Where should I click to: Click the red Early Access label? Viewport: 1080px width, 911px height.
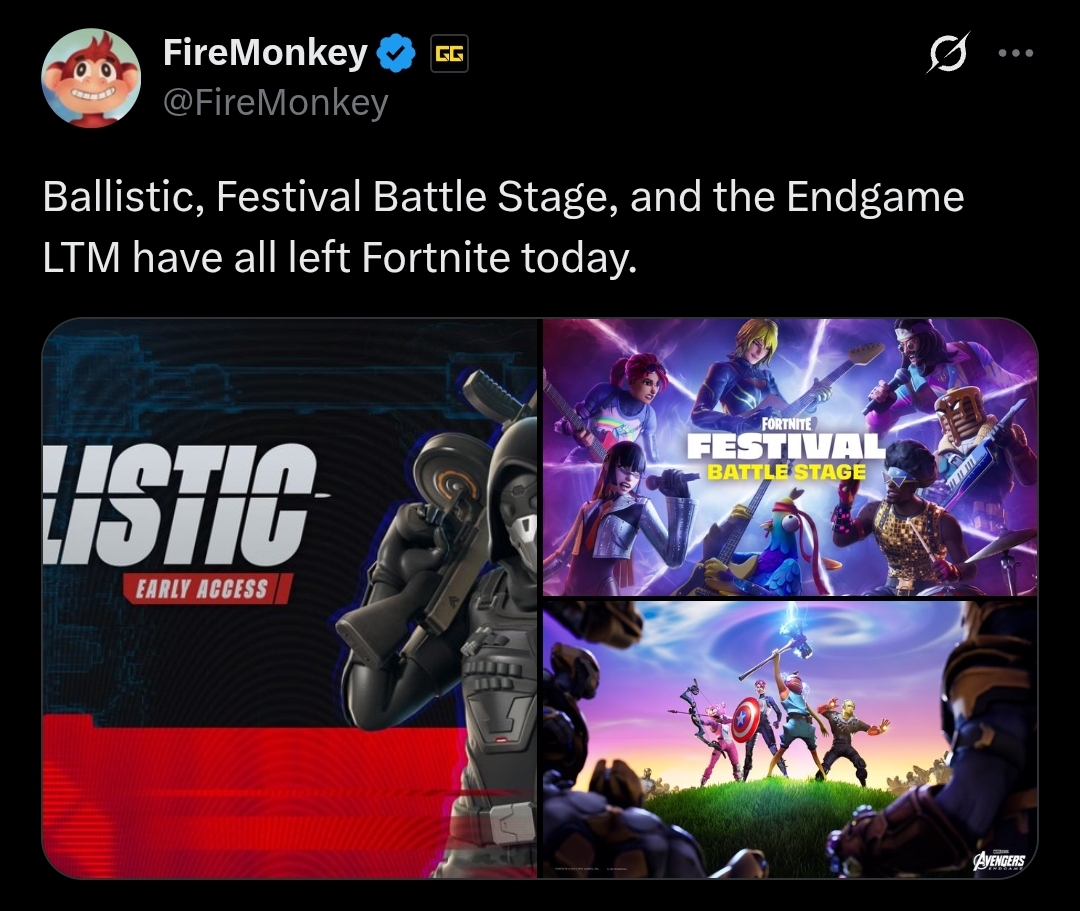click(207, 589)
